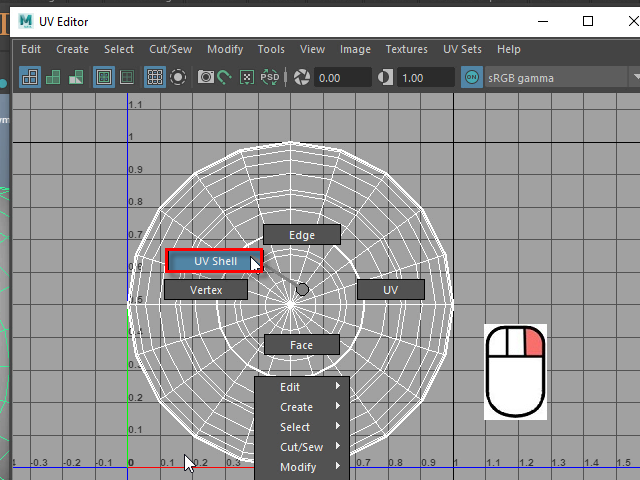
Task: Click the green curved arrow icon
Action: click(x=225, y=77)
